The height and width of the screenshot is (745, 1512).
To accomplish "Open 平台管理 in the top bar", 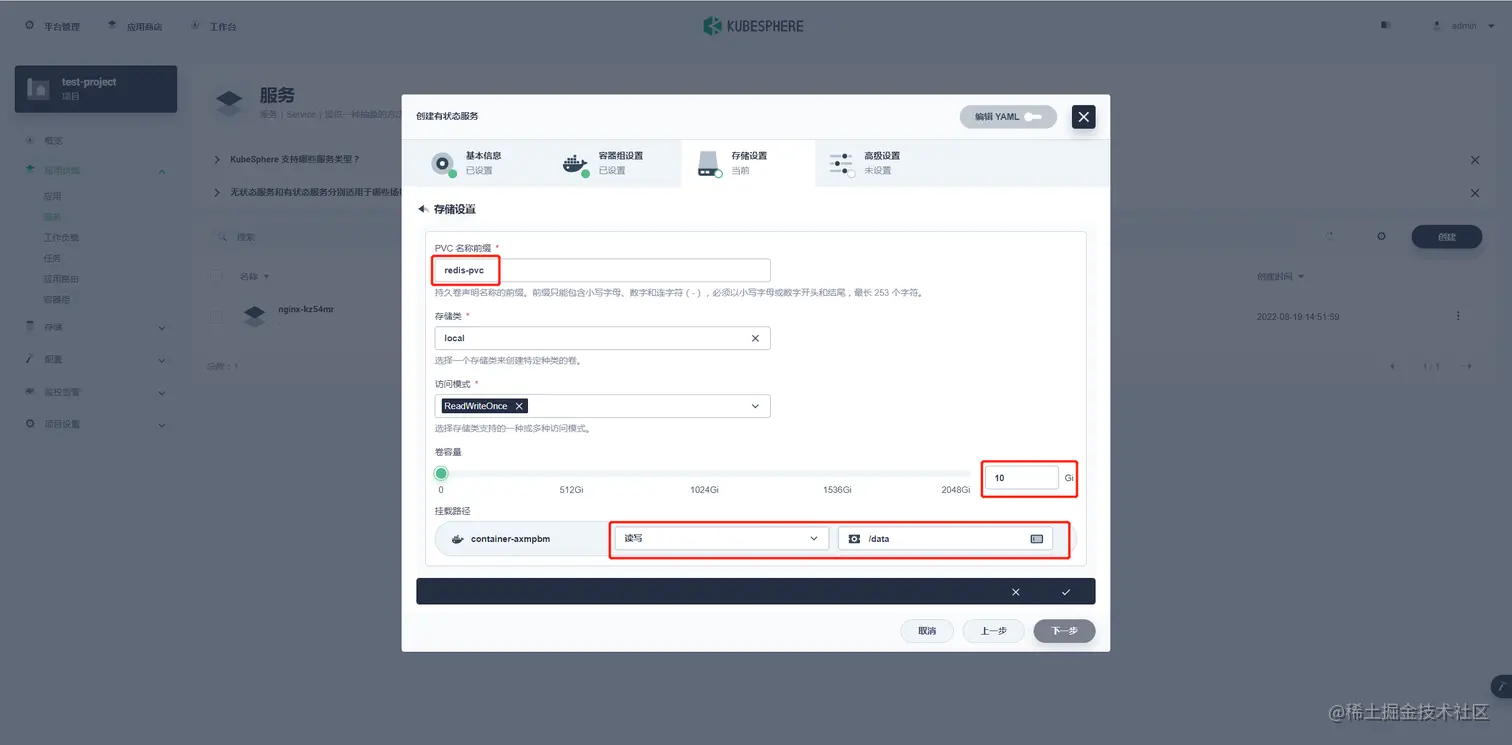I will point(52,26).
